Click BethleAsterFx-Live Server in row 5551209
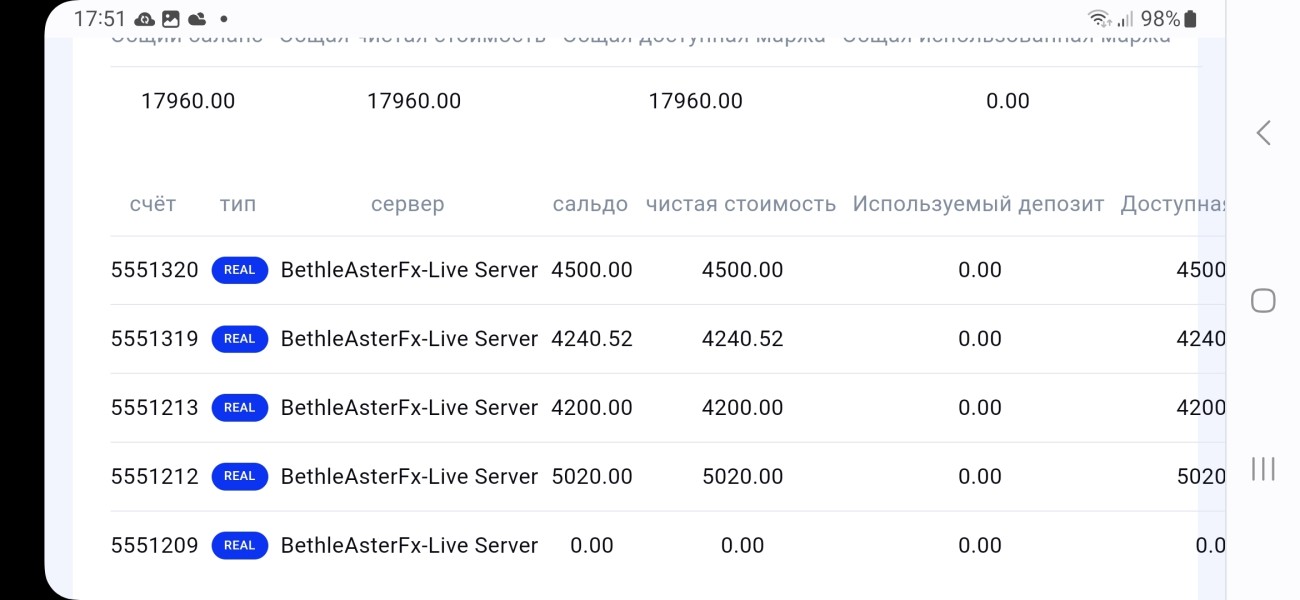The image size is (1300, 600). tap(410, 545)
